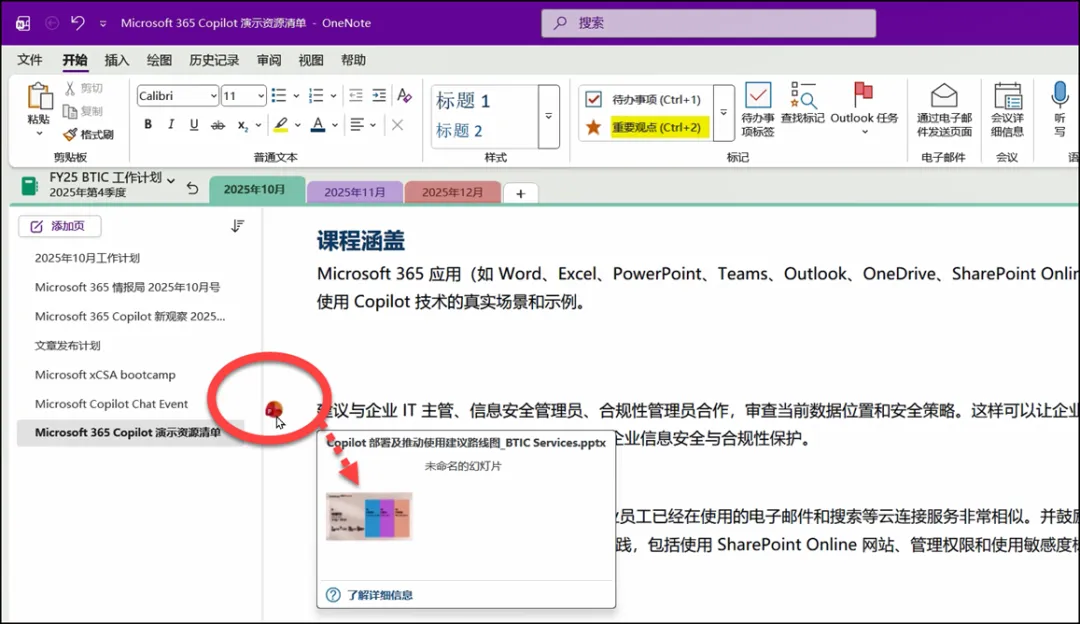The height and width of the screenshot is (624, 1080).
Task: Select the 2025年12月 section tab
Action: [x=453, y=192]
